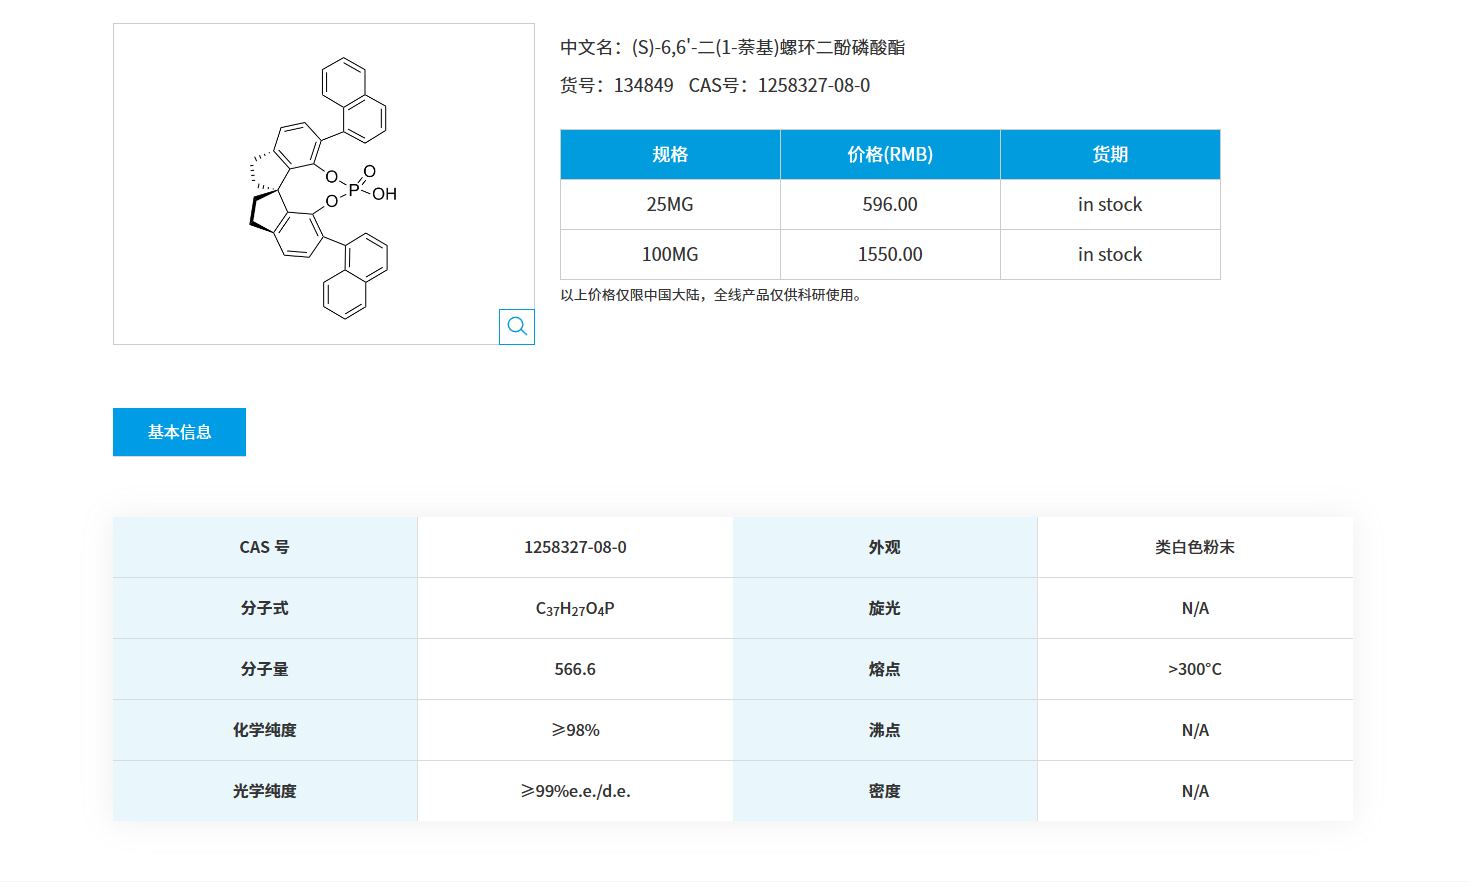Select the 规格 column header
The image size is (1469, 882).
tap(670, 154)
